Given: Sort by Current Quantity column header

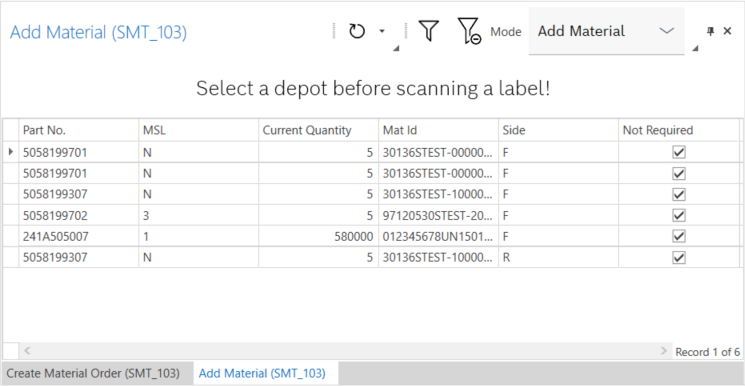Looking at the screenshot, I should 318,130.
